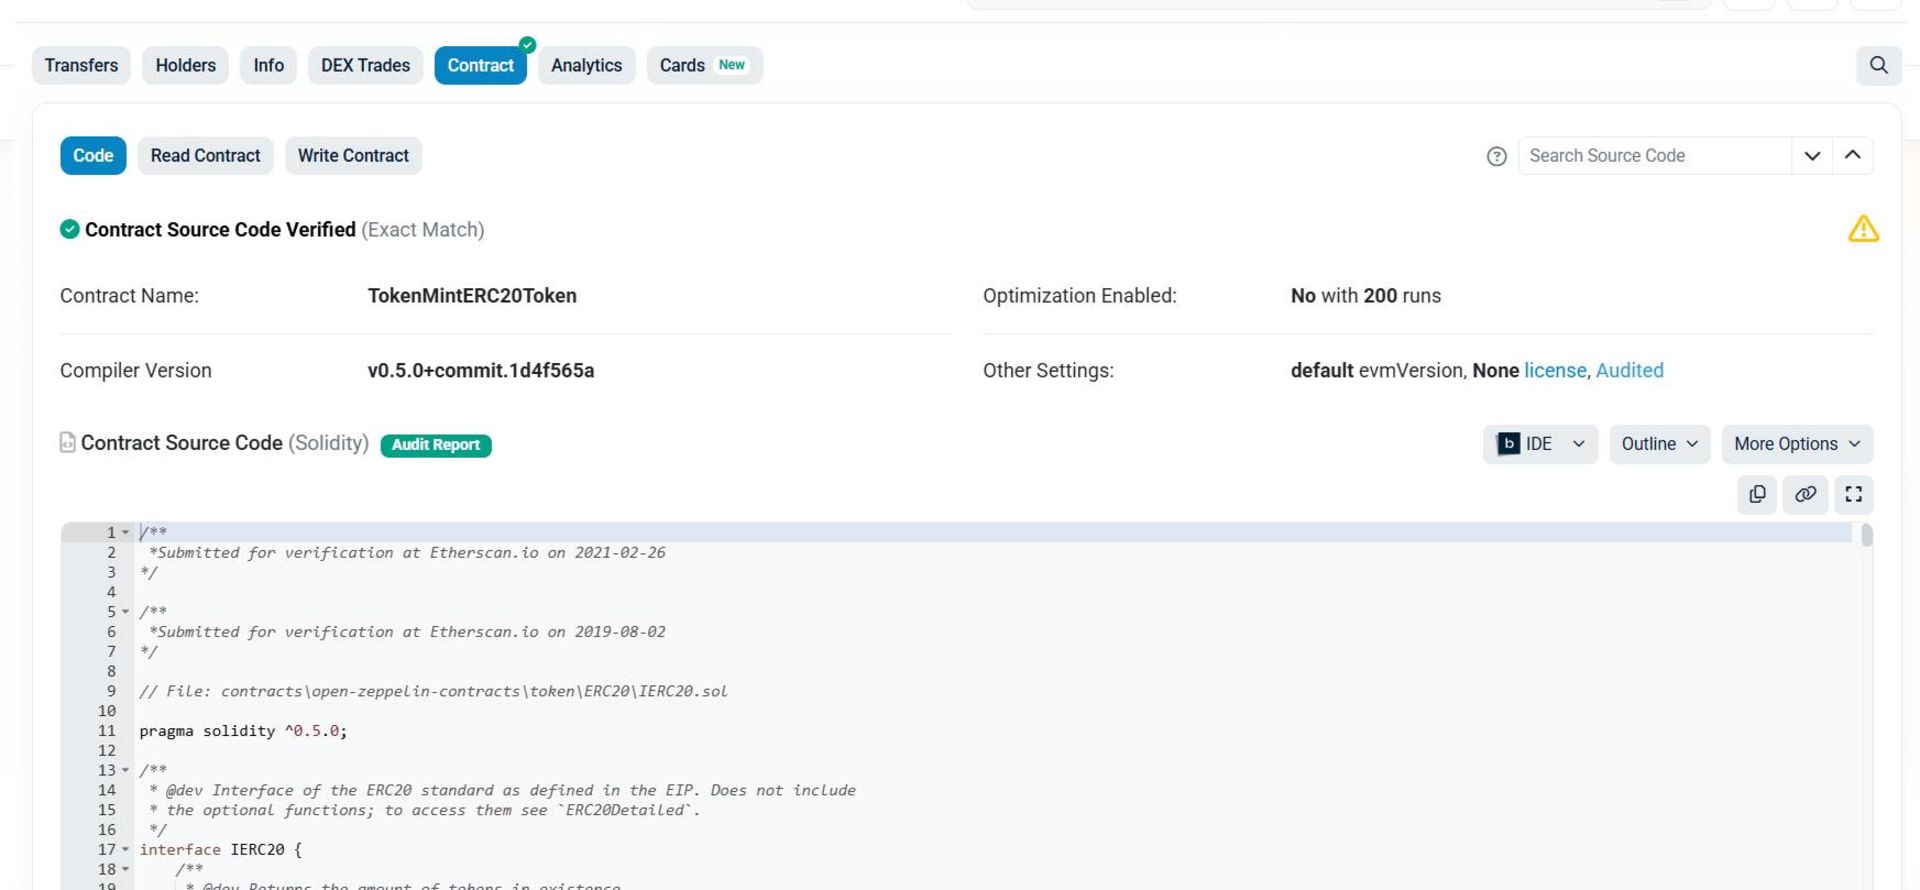Collapse code fold at line 5
The image size is (1920, 890).
click(125, 612)
